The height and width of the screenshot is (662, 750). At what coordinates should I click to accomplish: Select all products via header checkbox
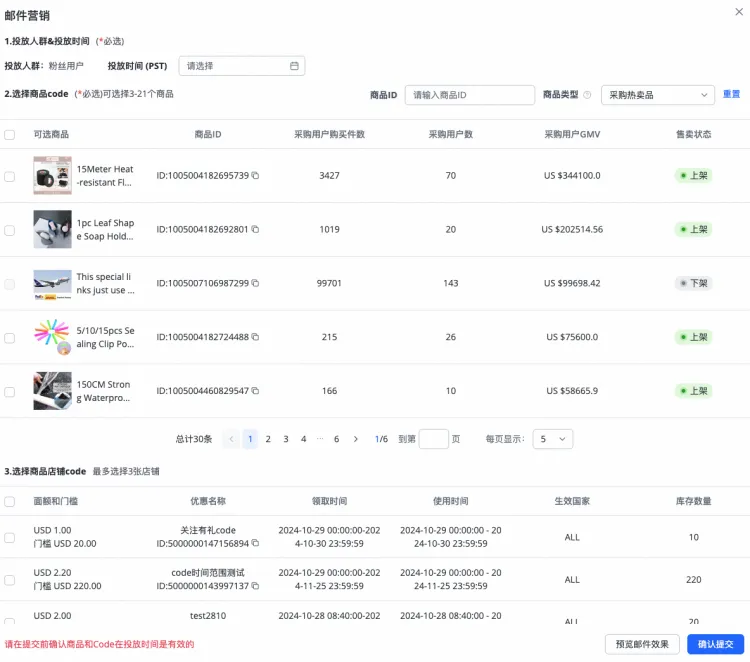[x=10, y=134]
